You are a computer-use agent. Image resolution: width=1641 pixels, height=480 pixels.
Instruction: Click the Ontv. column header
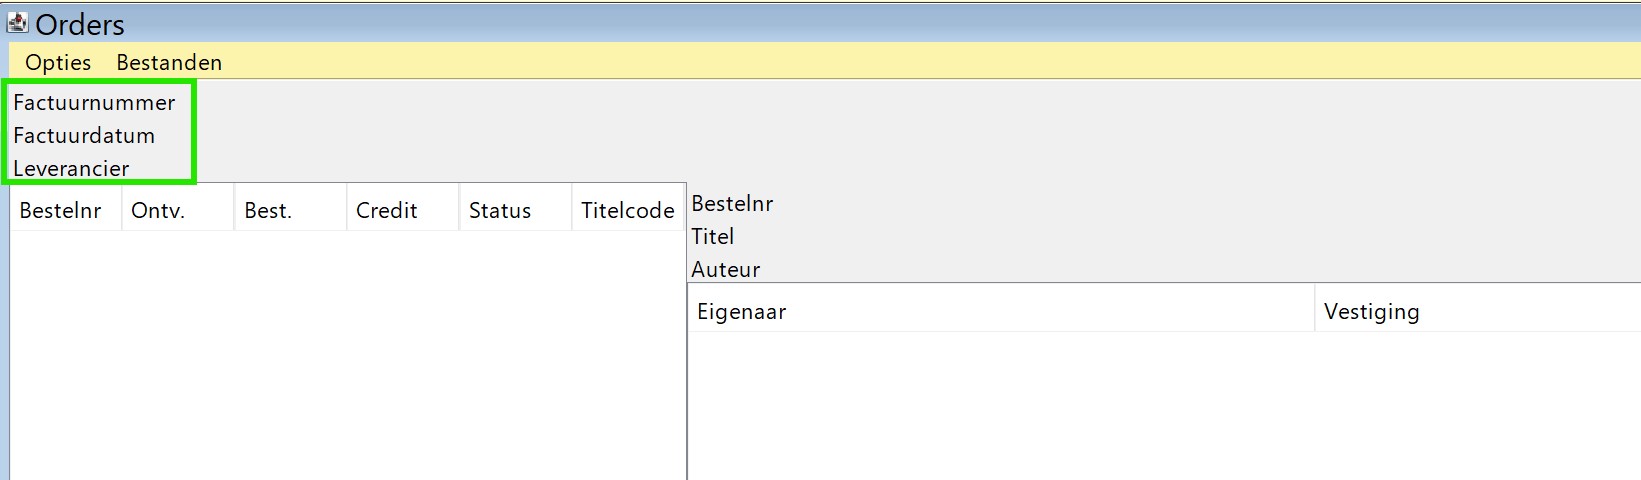[x=158, y=210]
